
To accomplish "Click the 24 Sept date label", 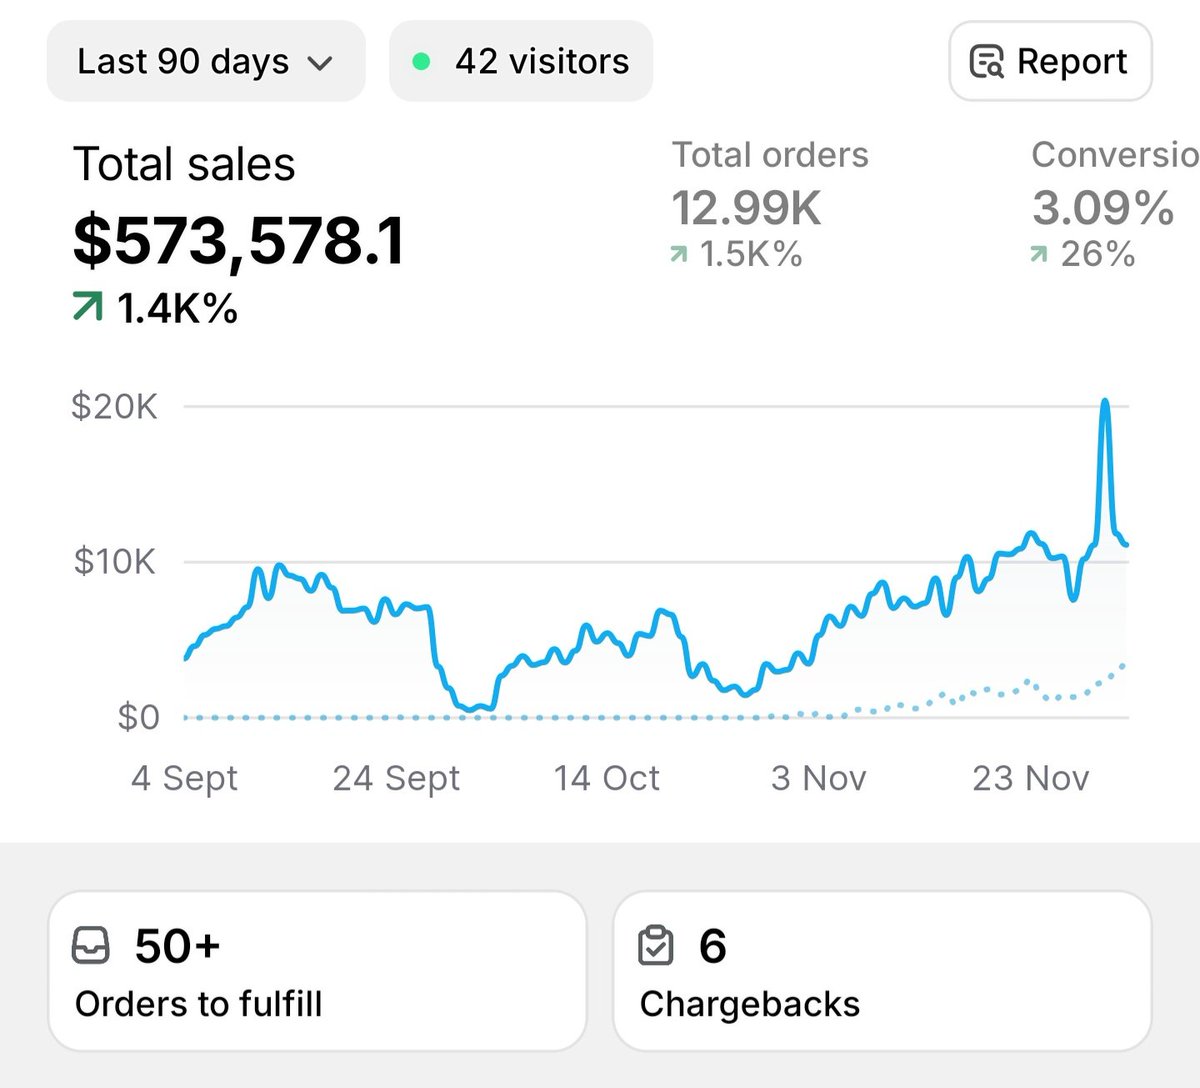I will (x=397, y=778).
